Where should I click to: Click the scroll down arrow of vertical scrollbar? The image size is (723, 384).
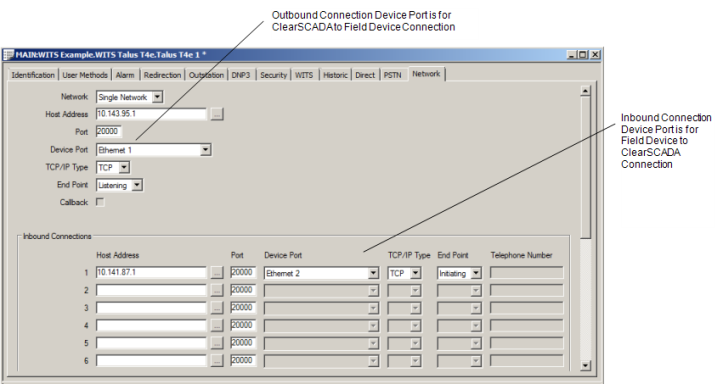pyautogui.click(x=585, y=366)
